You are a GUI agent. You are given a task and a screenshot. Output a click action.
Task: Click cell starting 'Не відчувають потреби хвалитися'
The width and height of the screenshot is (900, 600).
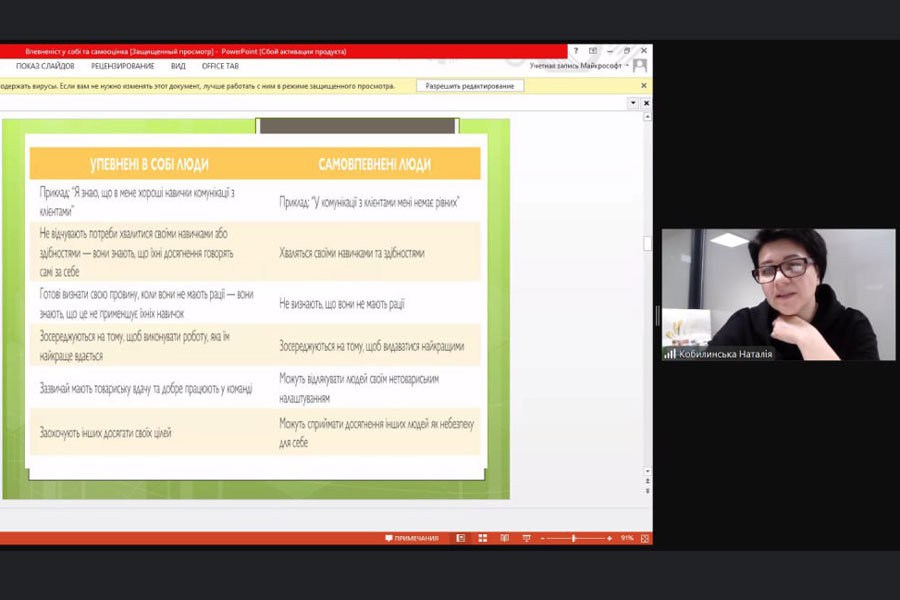pyautogui.click(x=149, y=253)
